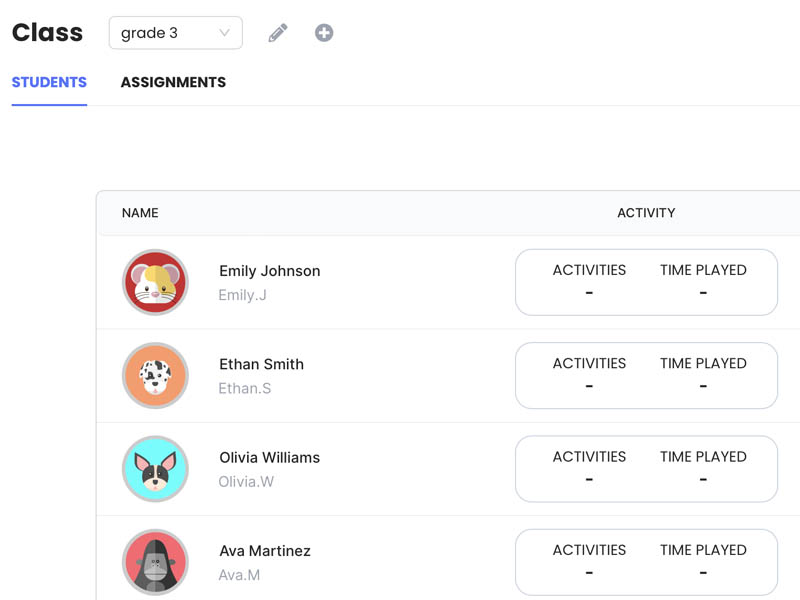Select Olivia Williams's name
The width and height of the screenshot is (800, 600).
click(270, 458)
